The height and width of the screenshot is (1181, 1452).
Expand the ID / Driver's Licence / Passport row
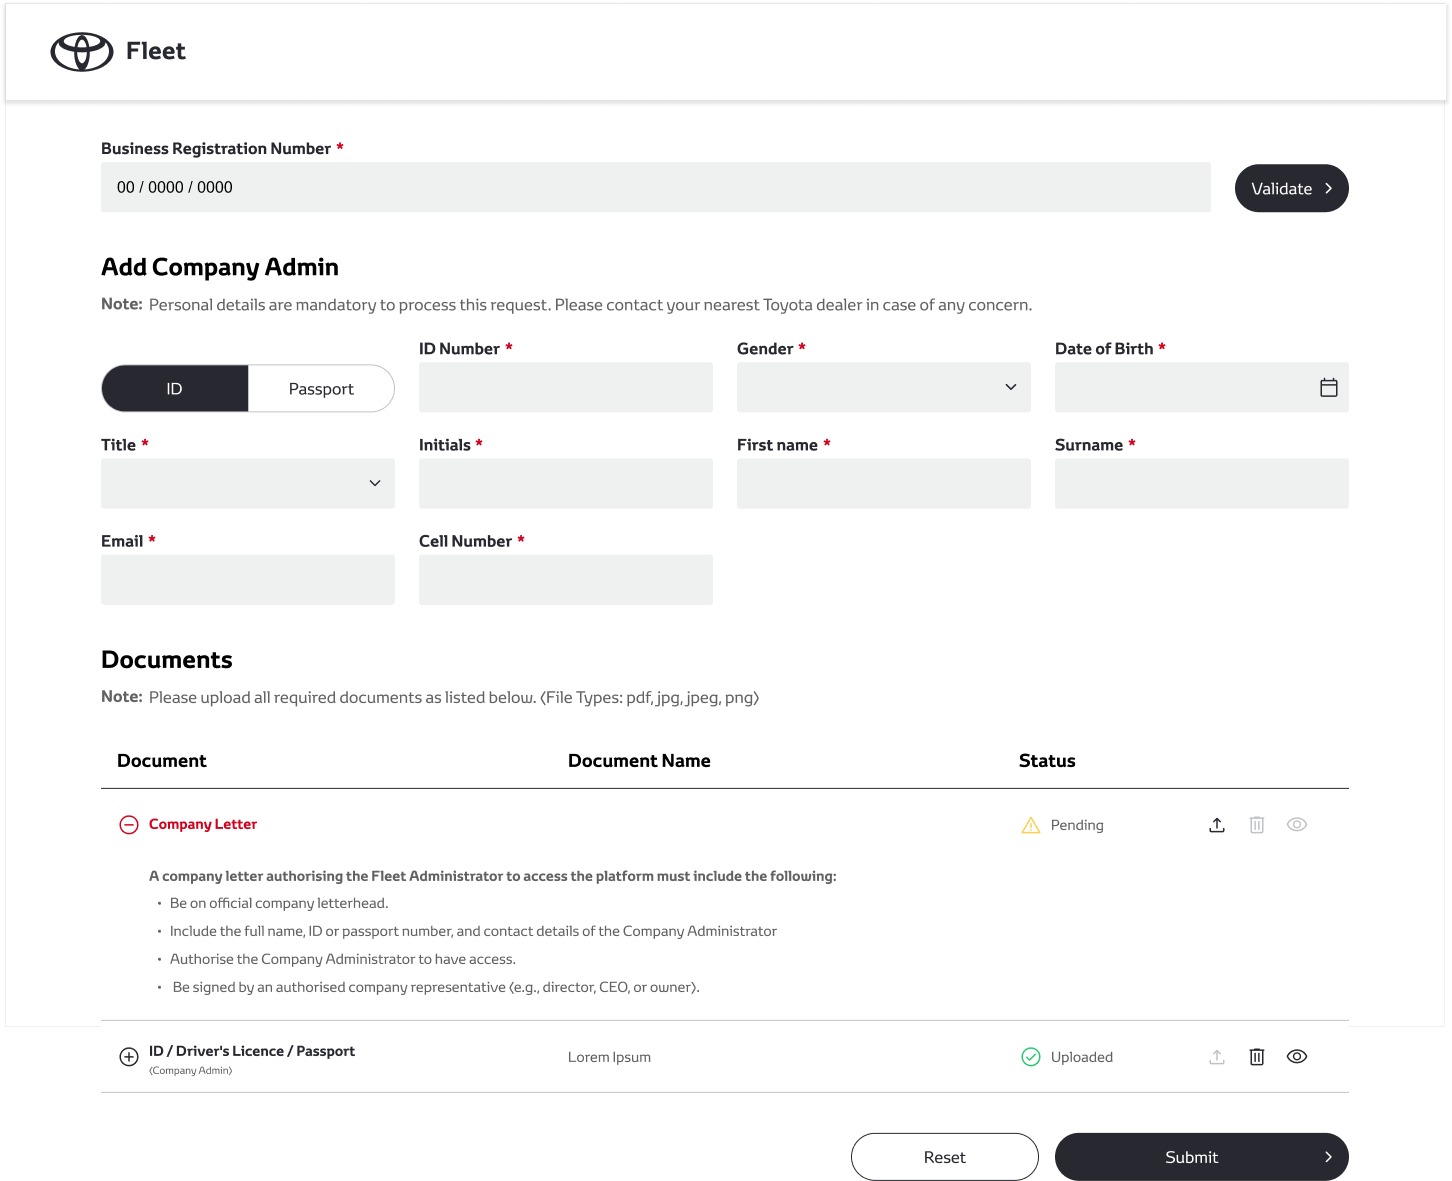pos(129,1057)
